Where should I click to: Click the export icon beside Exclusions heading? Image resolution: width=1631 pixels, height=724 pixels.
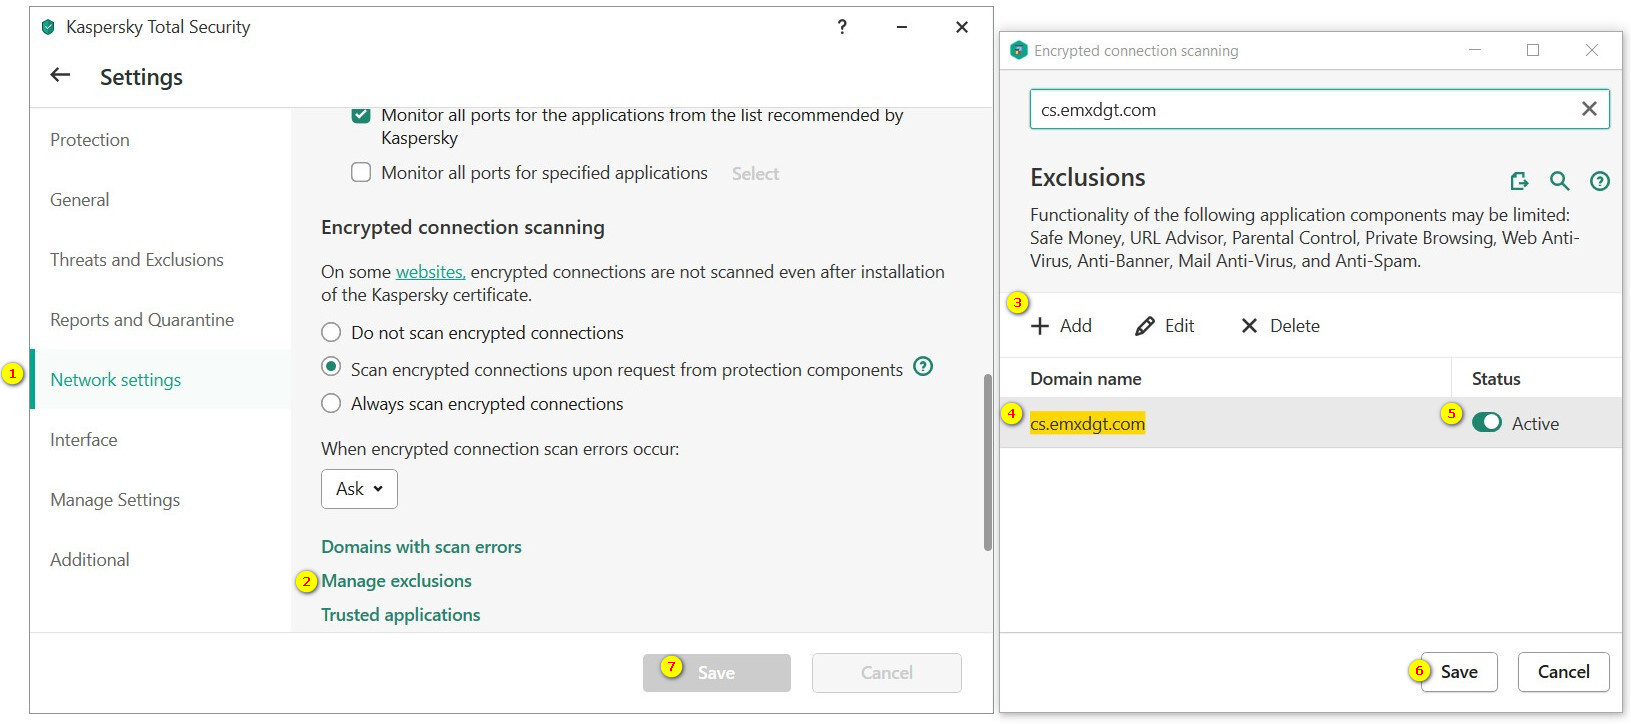1519,181
